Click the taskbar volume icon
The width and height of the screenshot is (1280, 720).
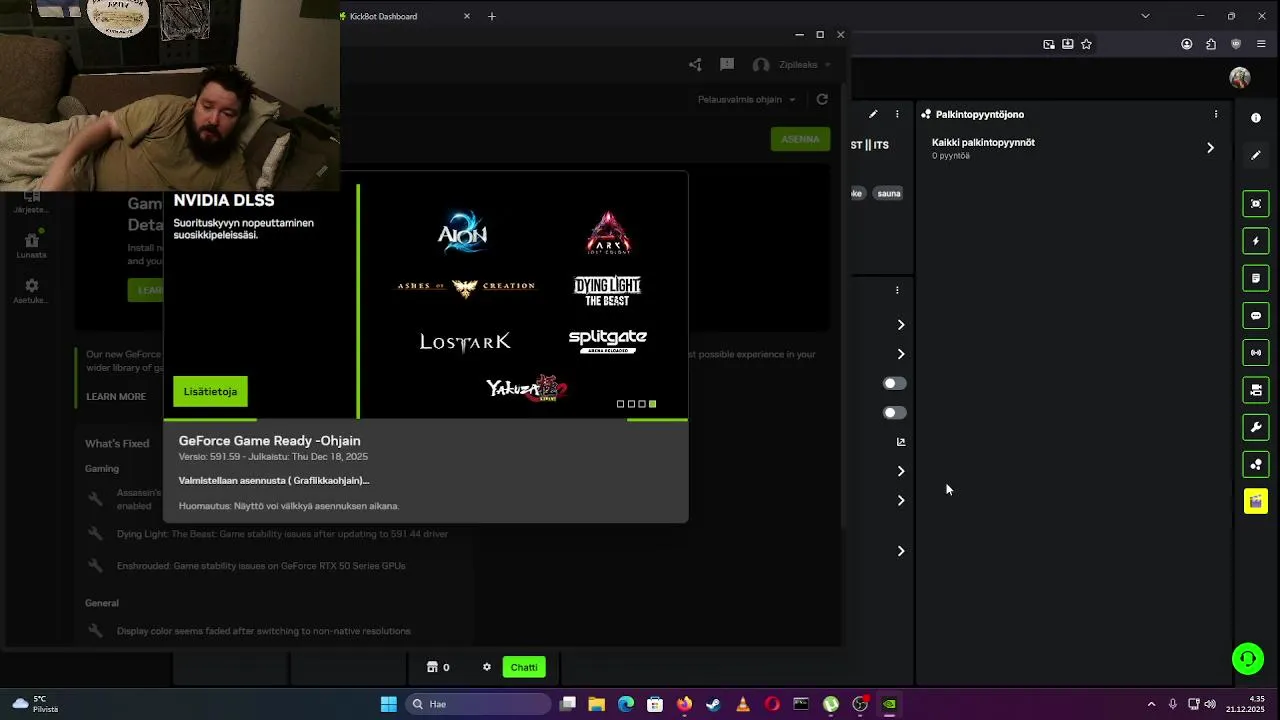[1211, 704]
